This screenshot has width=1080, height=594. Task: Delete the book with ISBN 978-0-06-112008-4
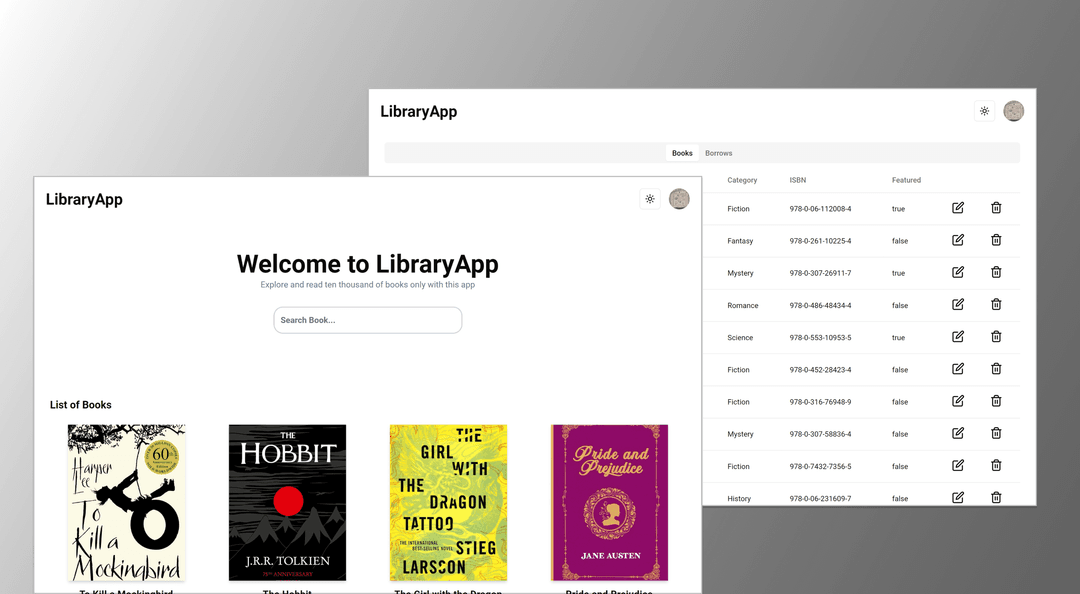996,207
